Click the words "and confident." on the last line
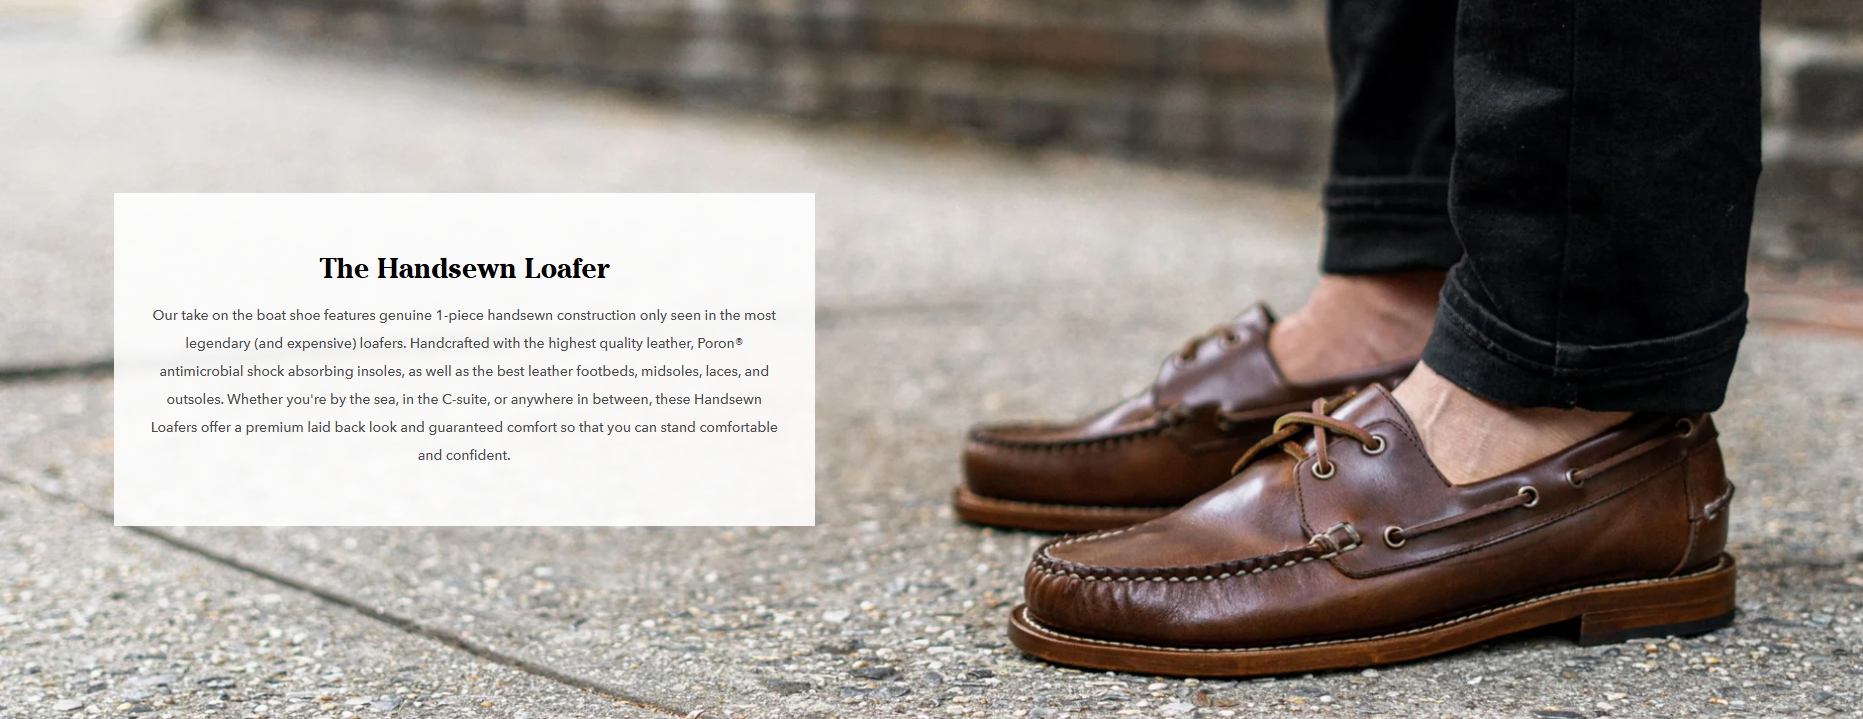The width and height of the screenshot is (1863, 719). [464, 455]
